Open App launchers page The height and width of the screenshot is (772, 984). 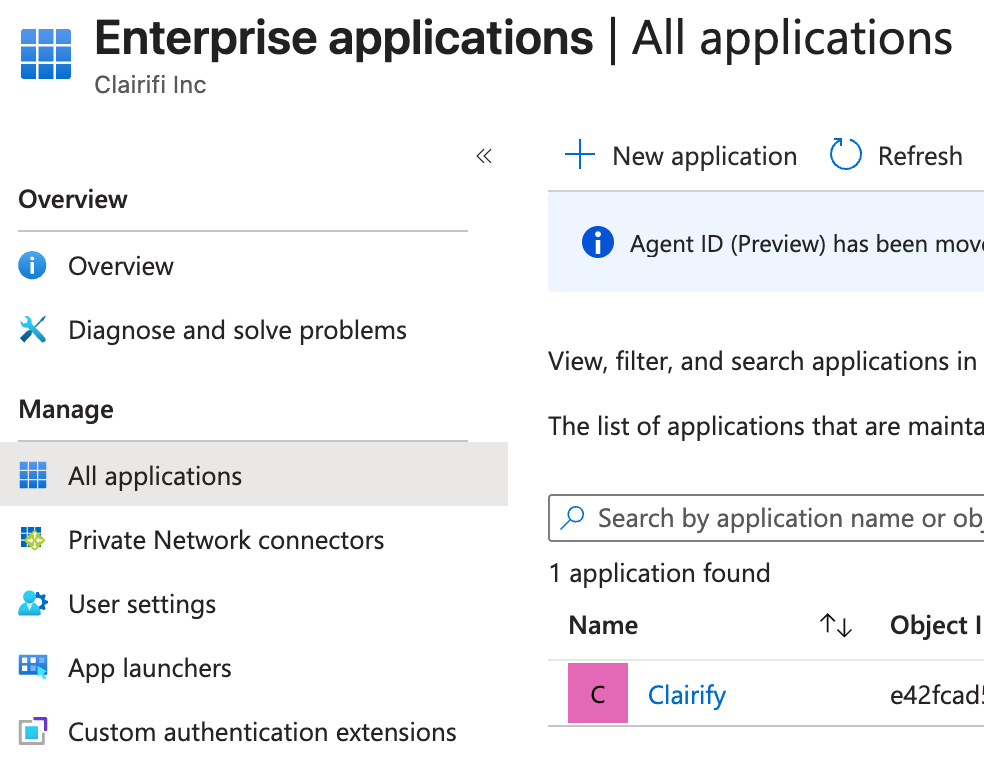(150, 668)
